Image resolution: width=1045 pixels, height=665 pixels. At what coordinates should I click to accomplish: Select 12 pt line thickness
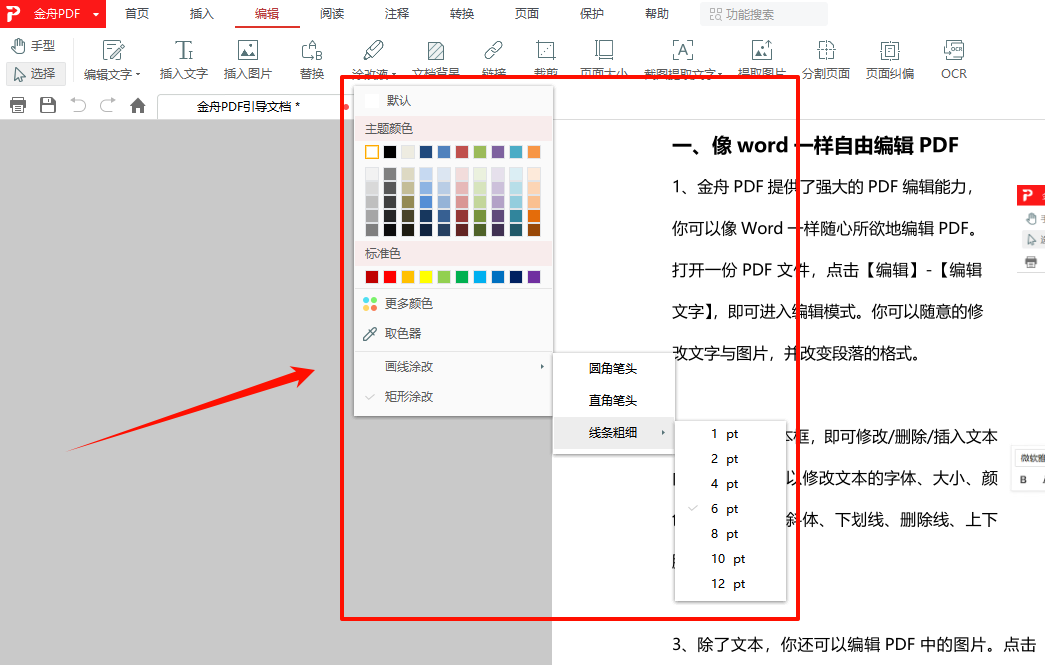click(x=728, y=583)
